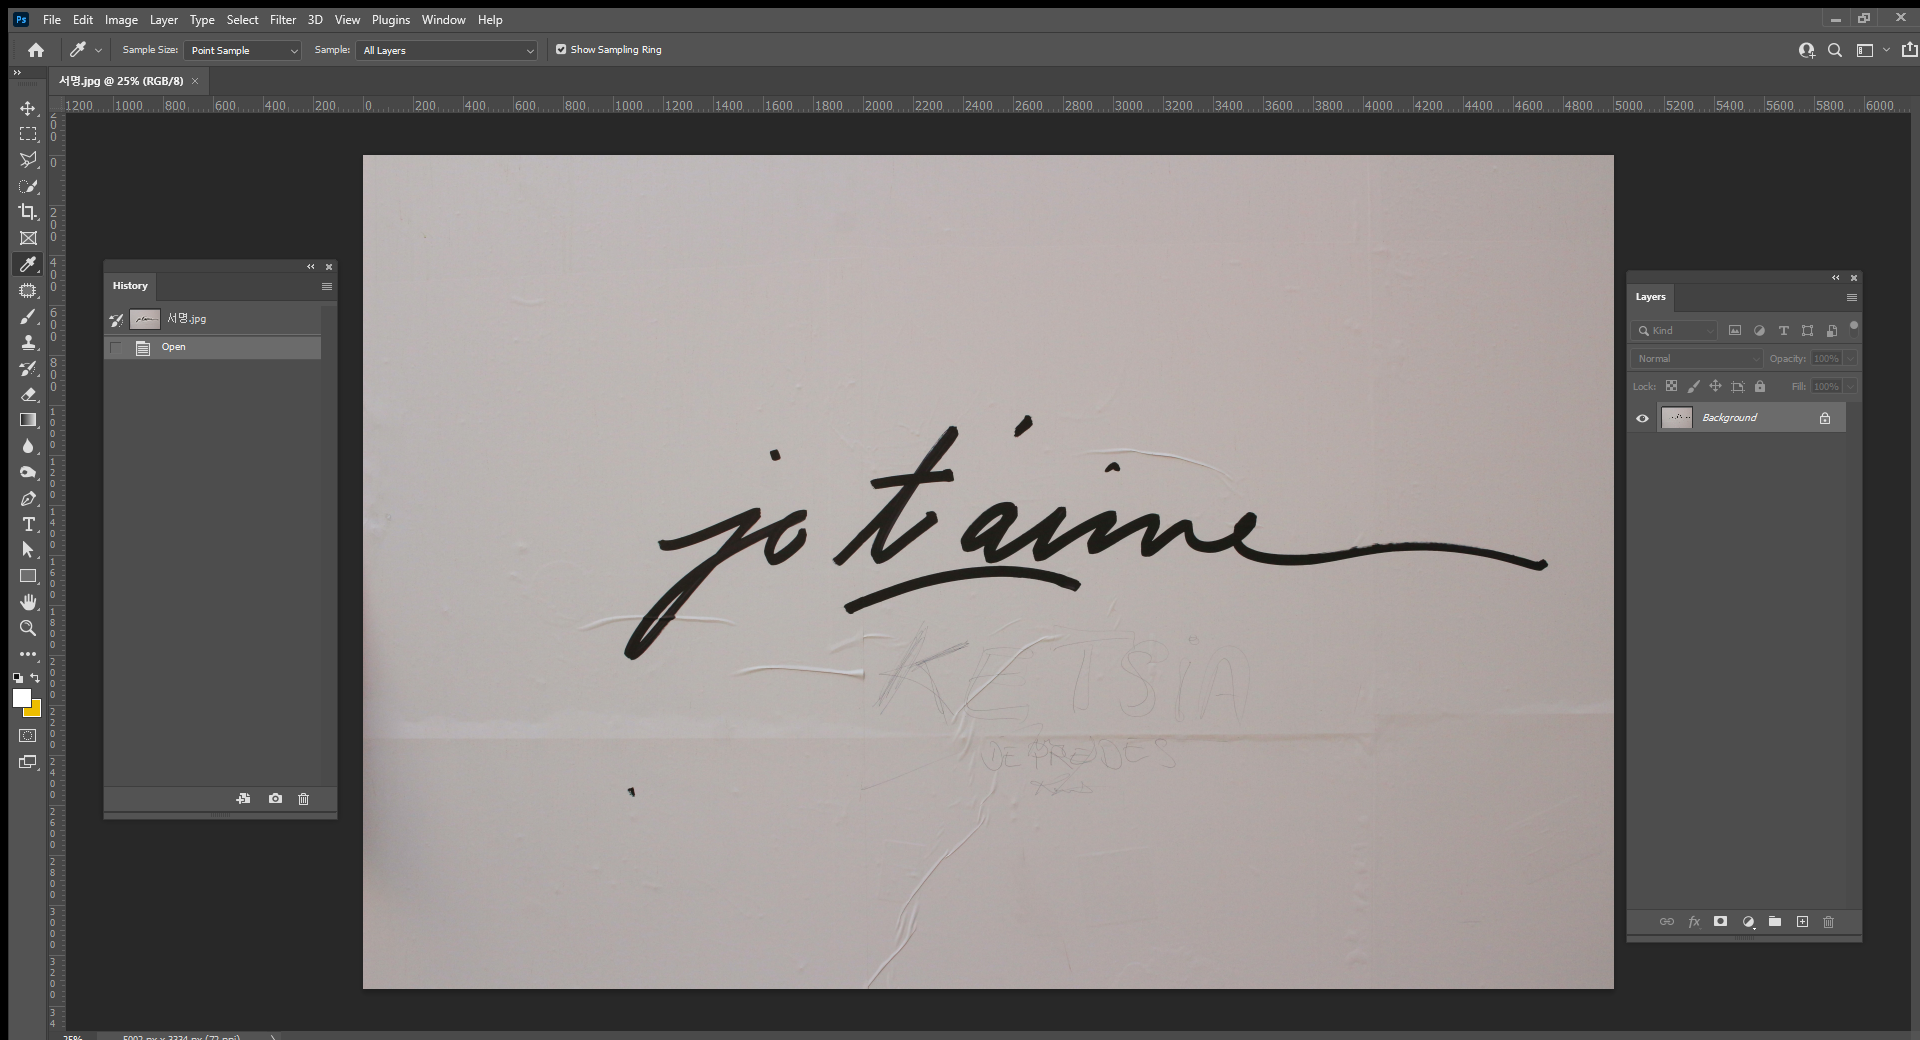Open the Sample All Layers dropdown

tap(447, 50)
